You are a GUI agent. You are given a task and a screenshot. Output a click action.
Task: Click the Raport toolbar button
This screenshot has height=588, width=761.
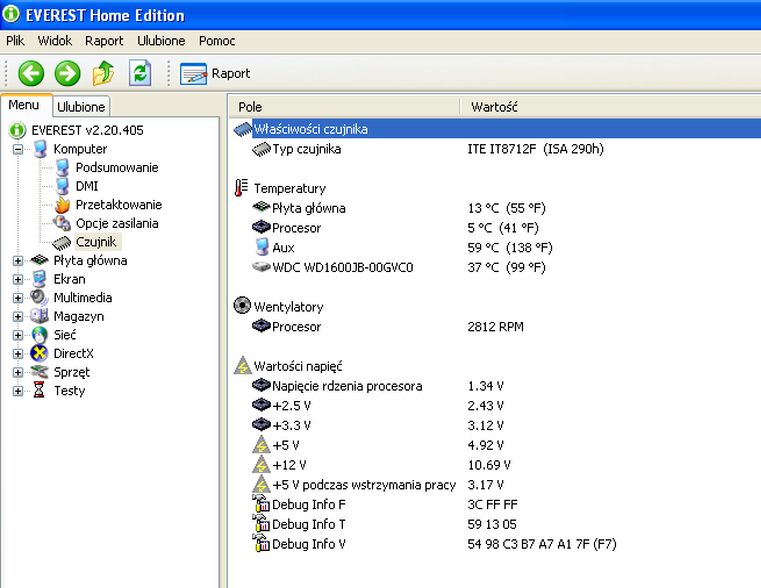[215, 74]
